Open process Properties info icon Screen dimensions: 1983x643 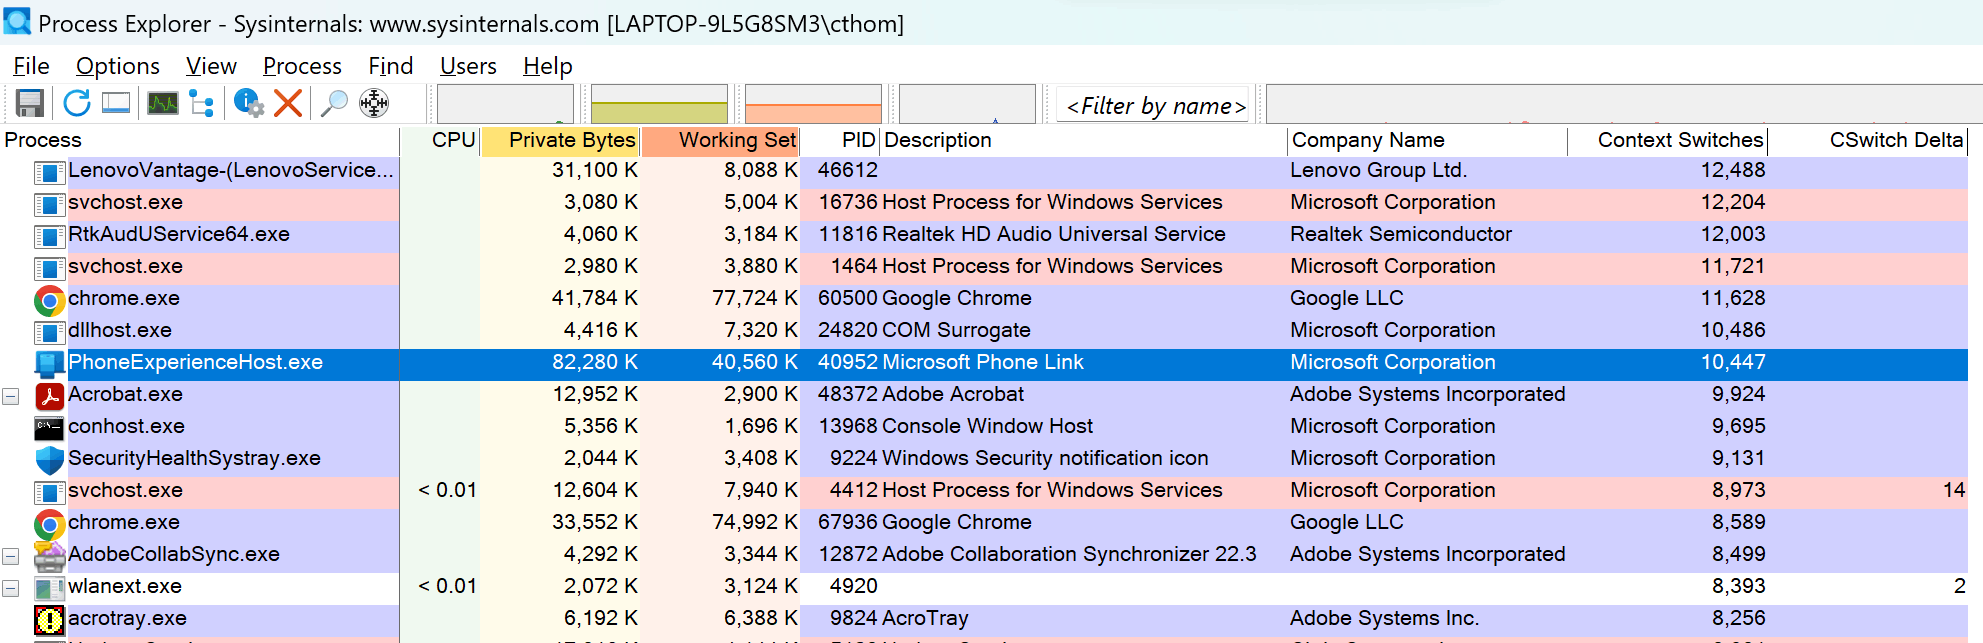click(x=248, y=103)
